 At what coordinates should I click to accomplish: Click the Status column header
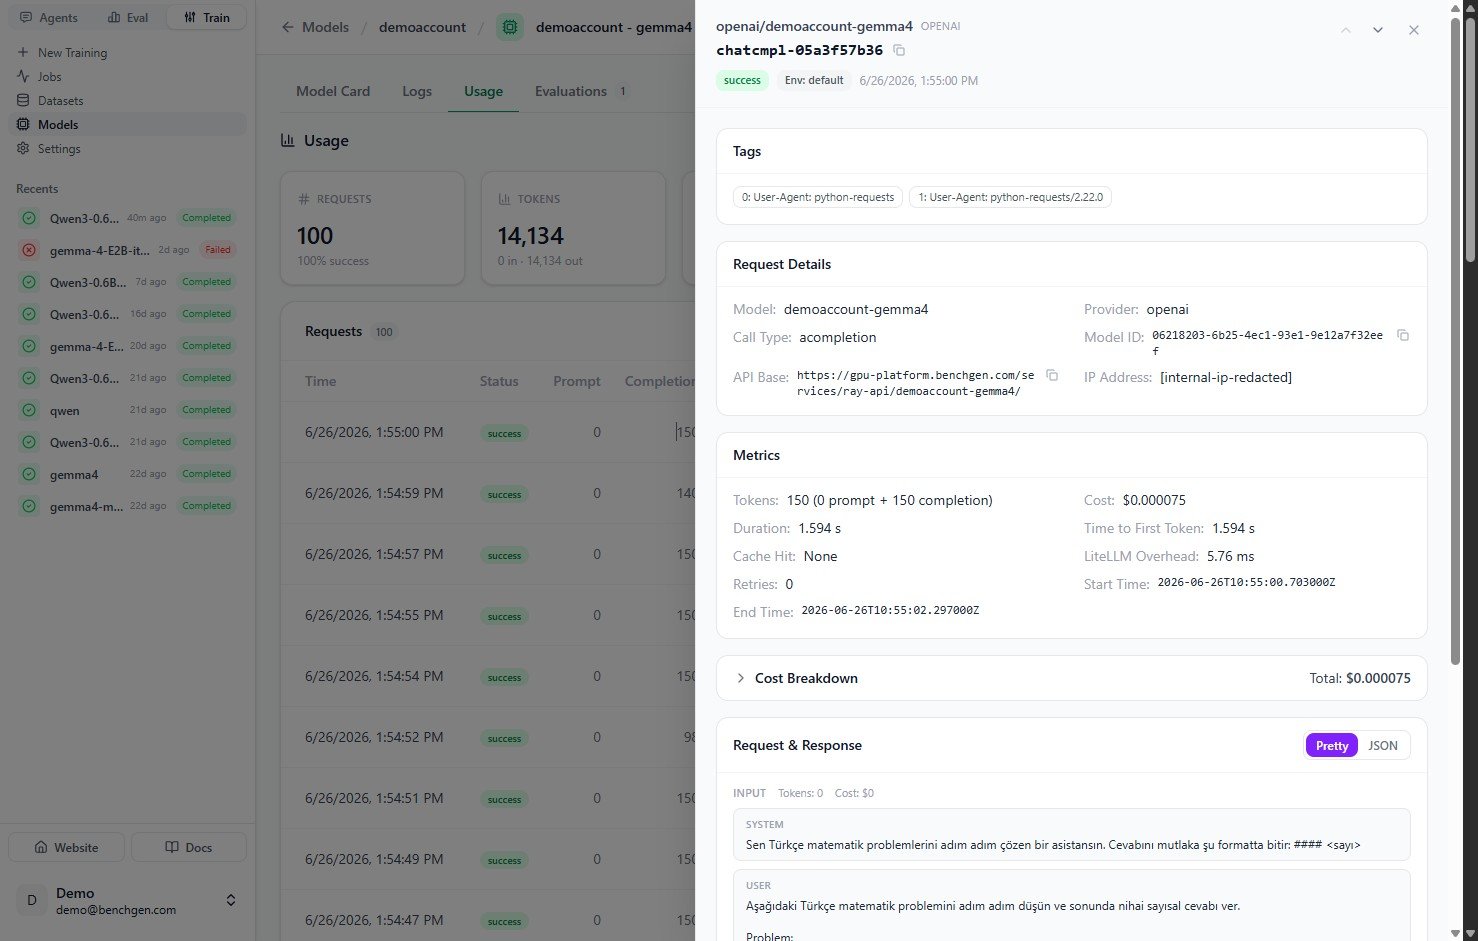coord(499,381)
